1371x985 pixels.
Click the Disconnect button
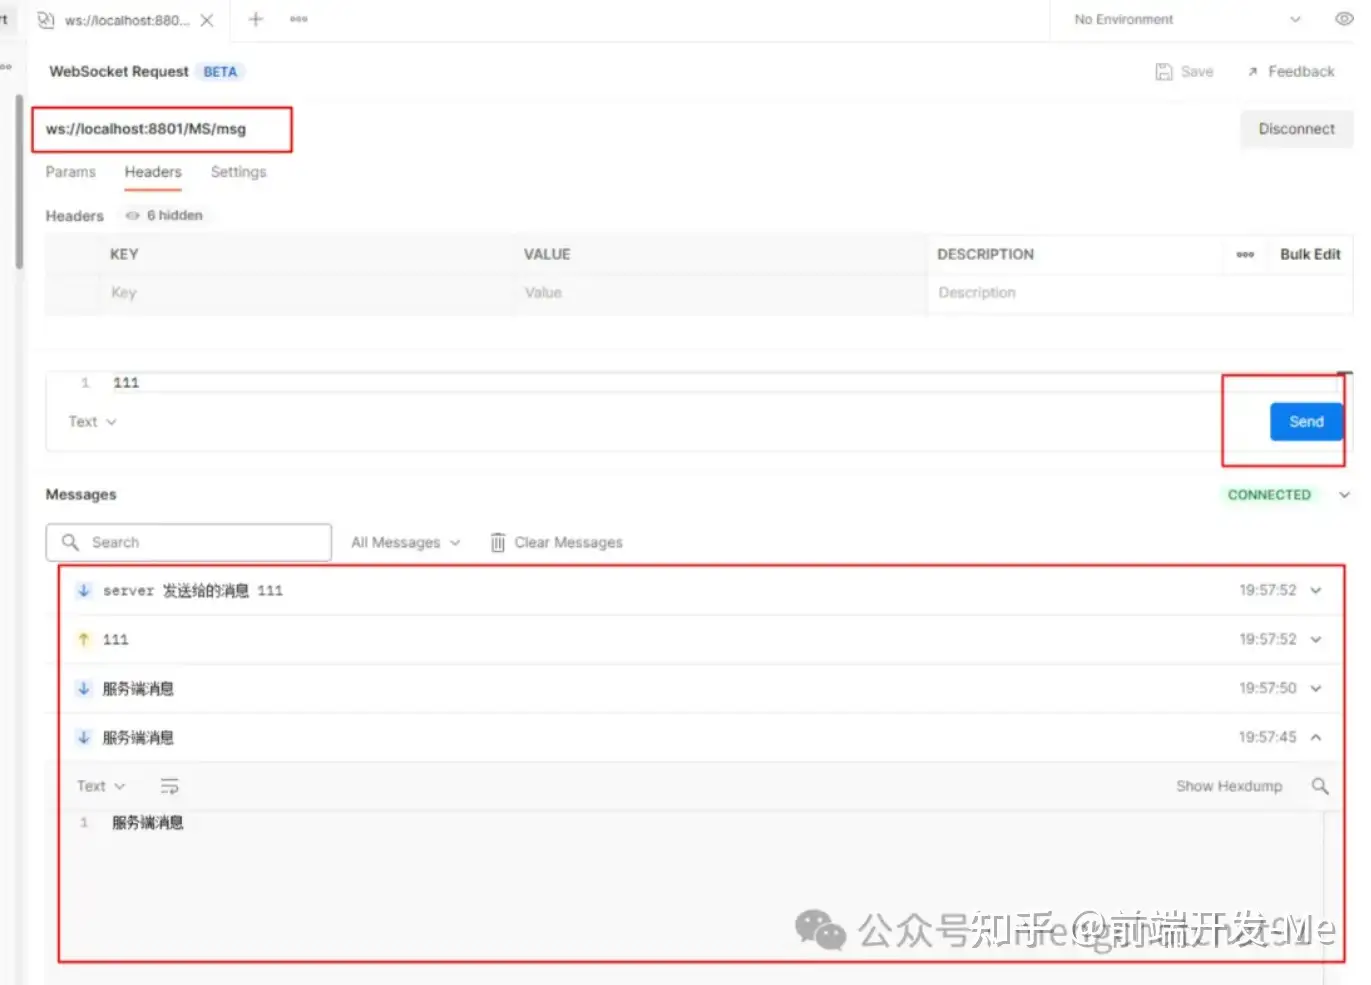1296,129
